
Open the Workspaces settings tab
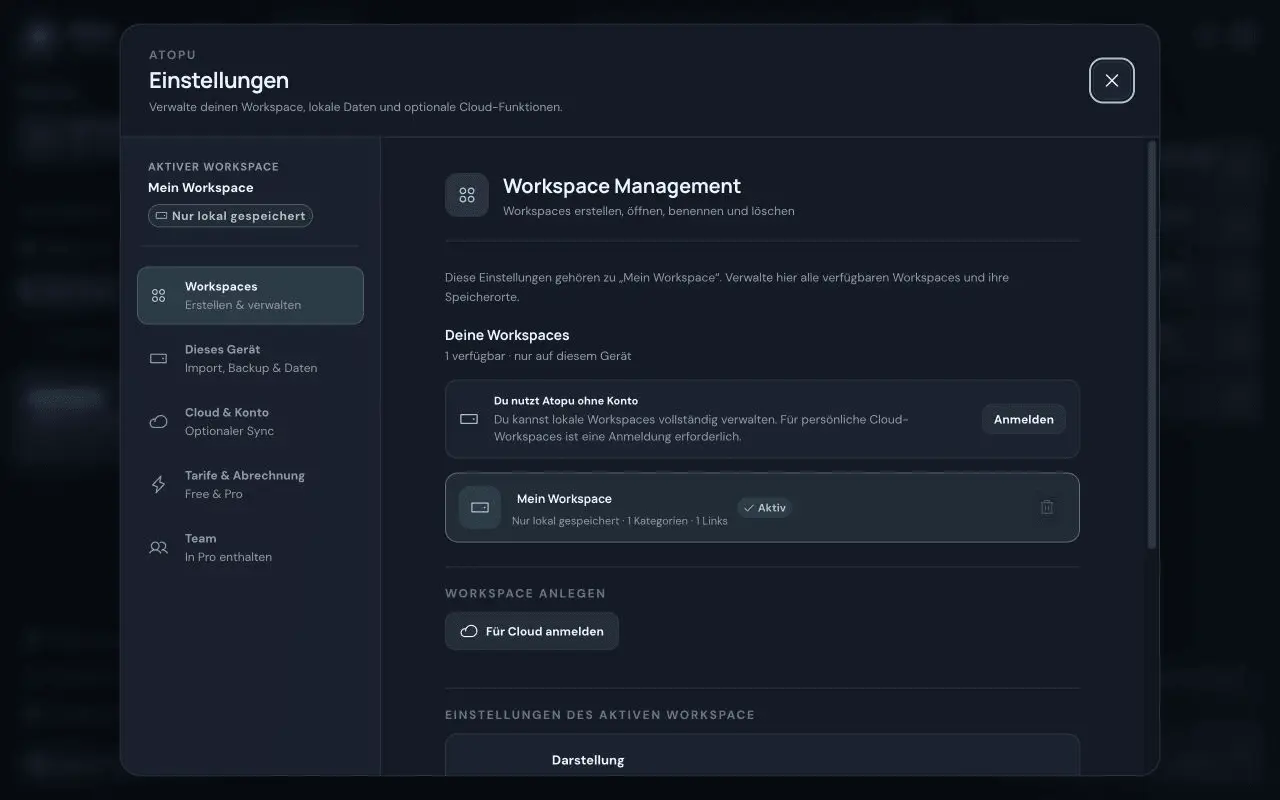point(250,295)
